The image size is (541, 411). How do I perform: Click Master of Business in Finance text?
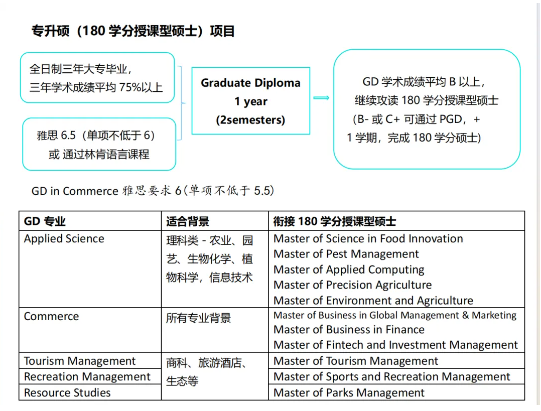(349, 330)
